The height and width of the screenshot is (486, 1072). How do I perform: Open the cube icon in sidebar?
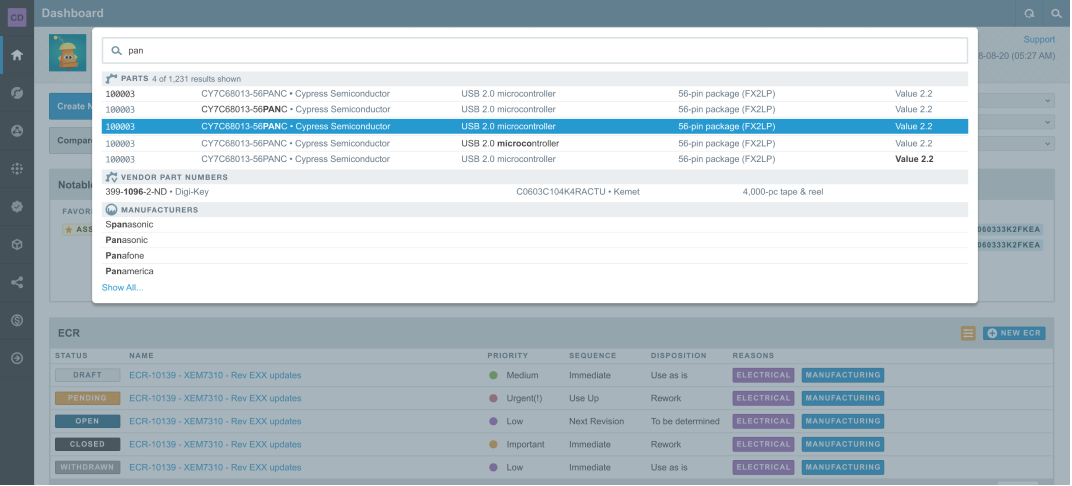pos(17,244)
